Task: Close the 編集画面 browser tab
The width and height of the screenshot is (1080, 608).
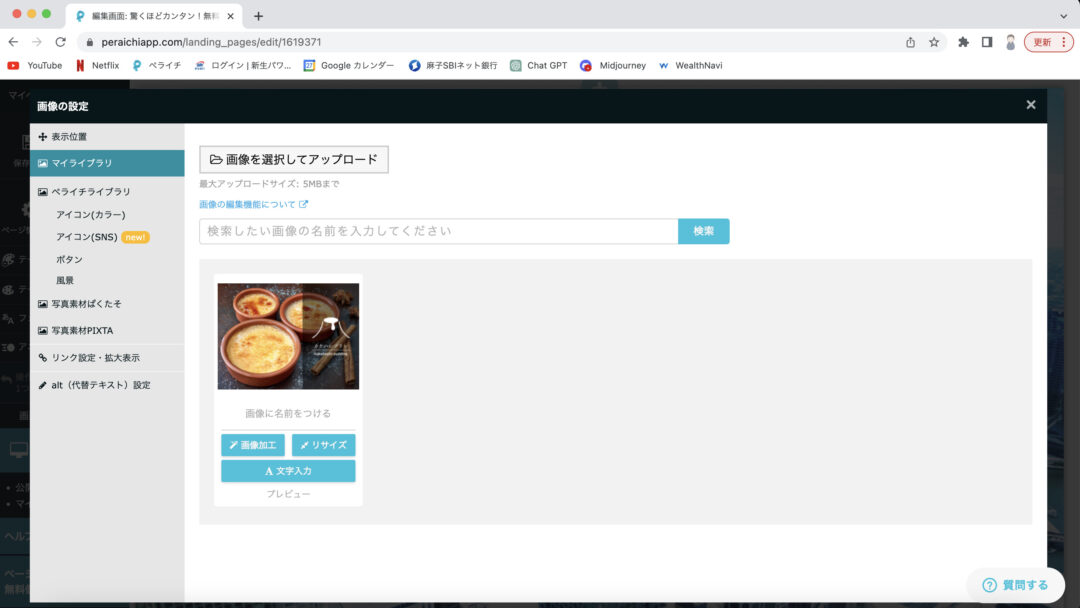Action: 231,16
